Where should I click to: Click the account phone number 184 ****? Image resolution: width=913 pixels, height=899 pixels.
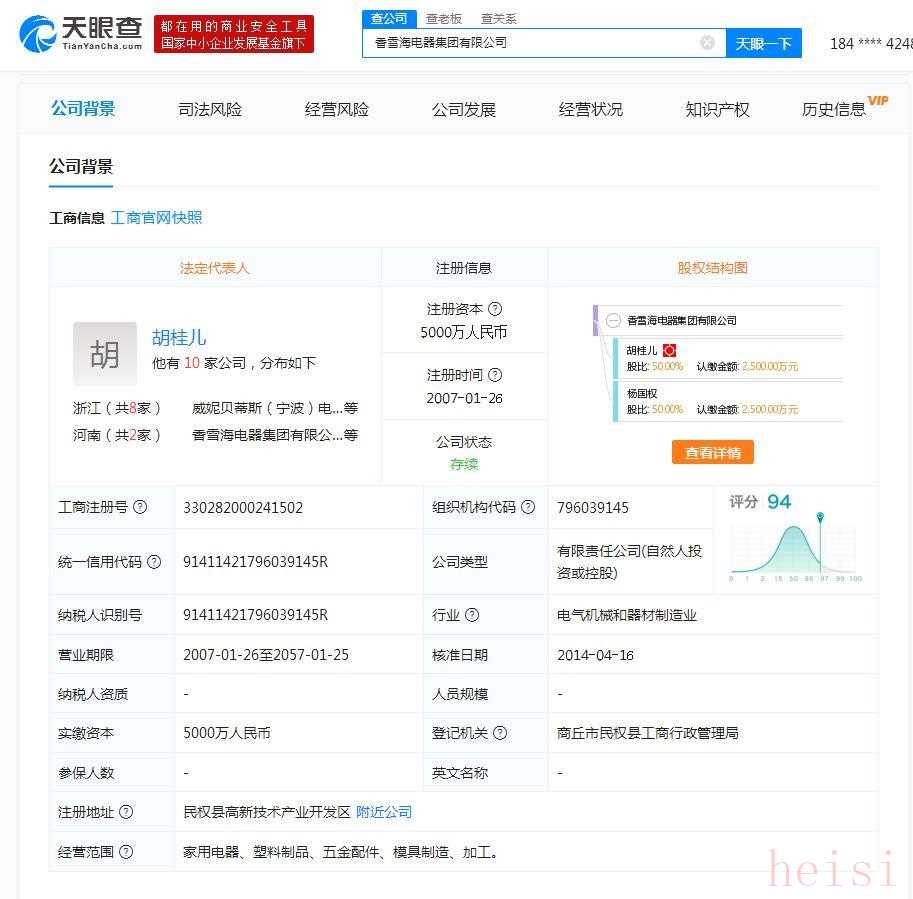(871, 44)
